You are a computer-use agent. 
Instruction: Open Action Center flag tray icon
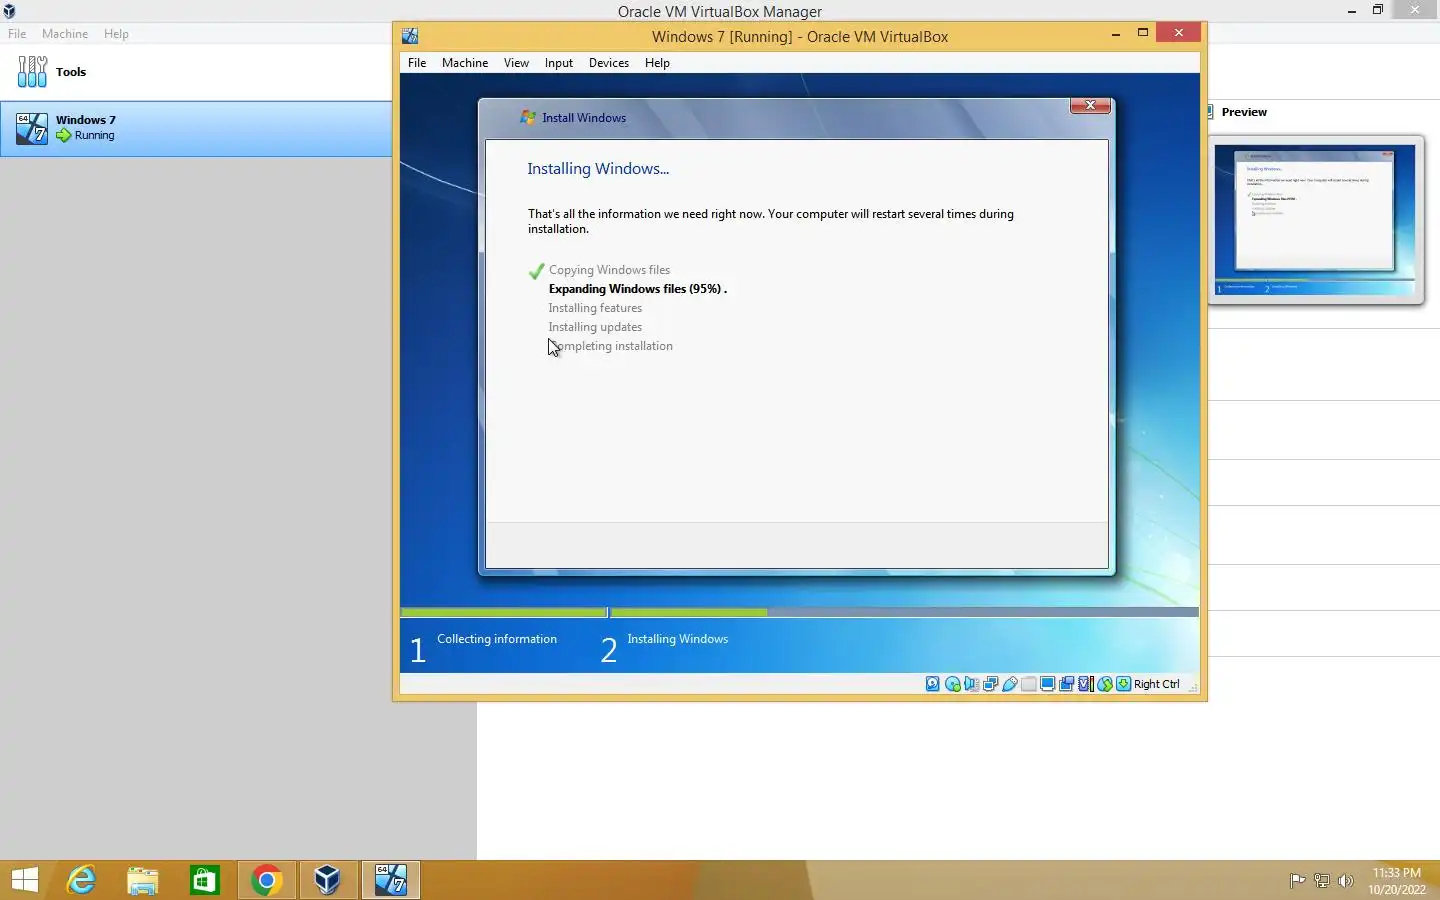(1297, 881)
